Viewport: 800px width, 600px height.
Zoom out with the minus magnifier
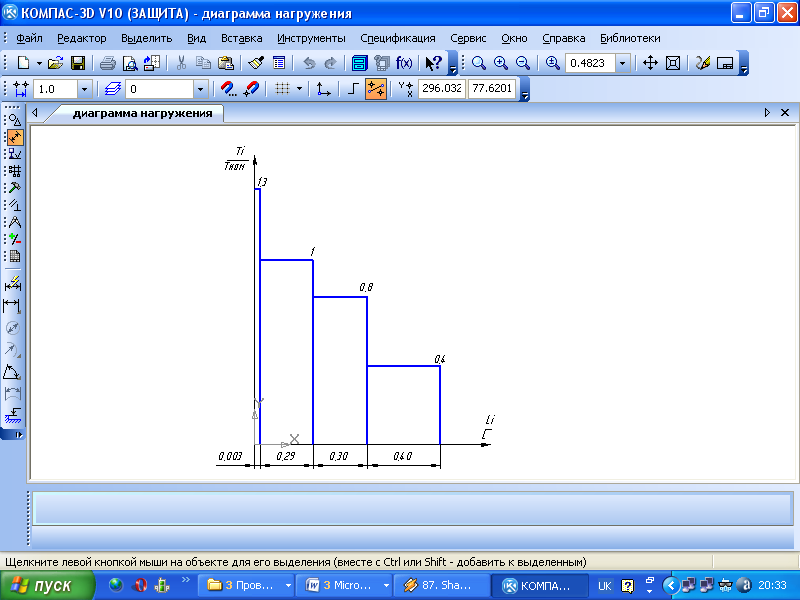(523, 63)
